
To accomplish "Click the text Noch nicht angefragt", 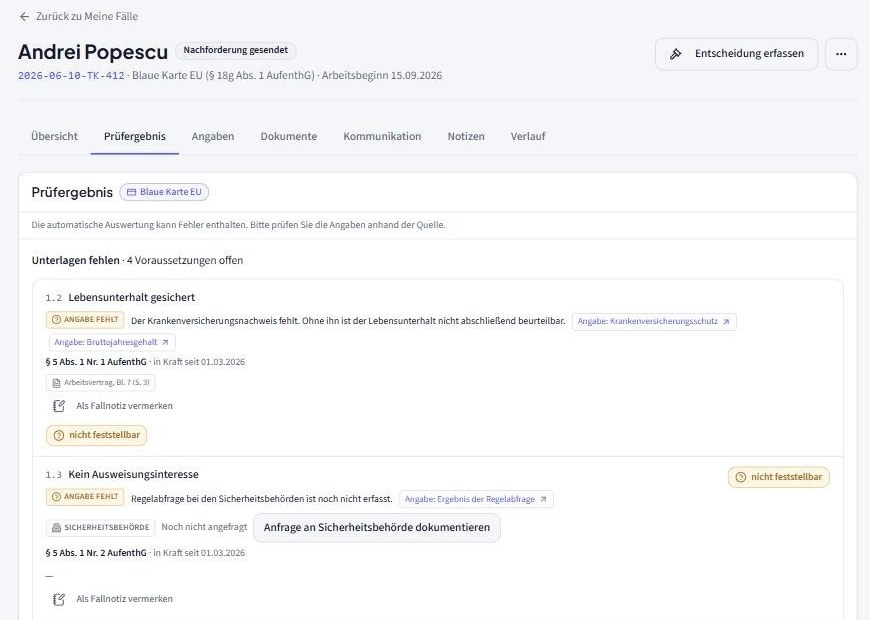I will tap(204, 527).
